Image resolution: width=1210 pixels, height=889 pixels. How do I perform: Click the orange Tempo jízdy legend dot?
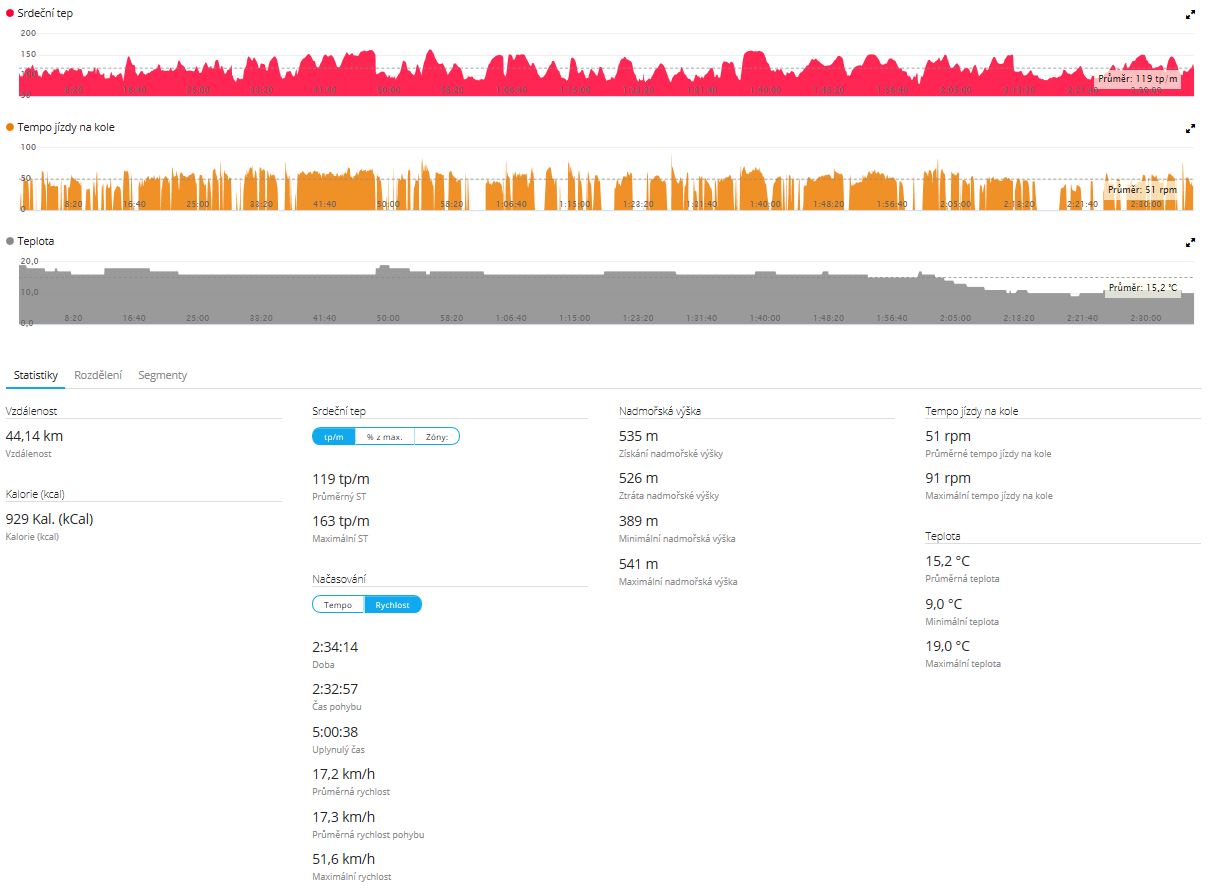10,128
